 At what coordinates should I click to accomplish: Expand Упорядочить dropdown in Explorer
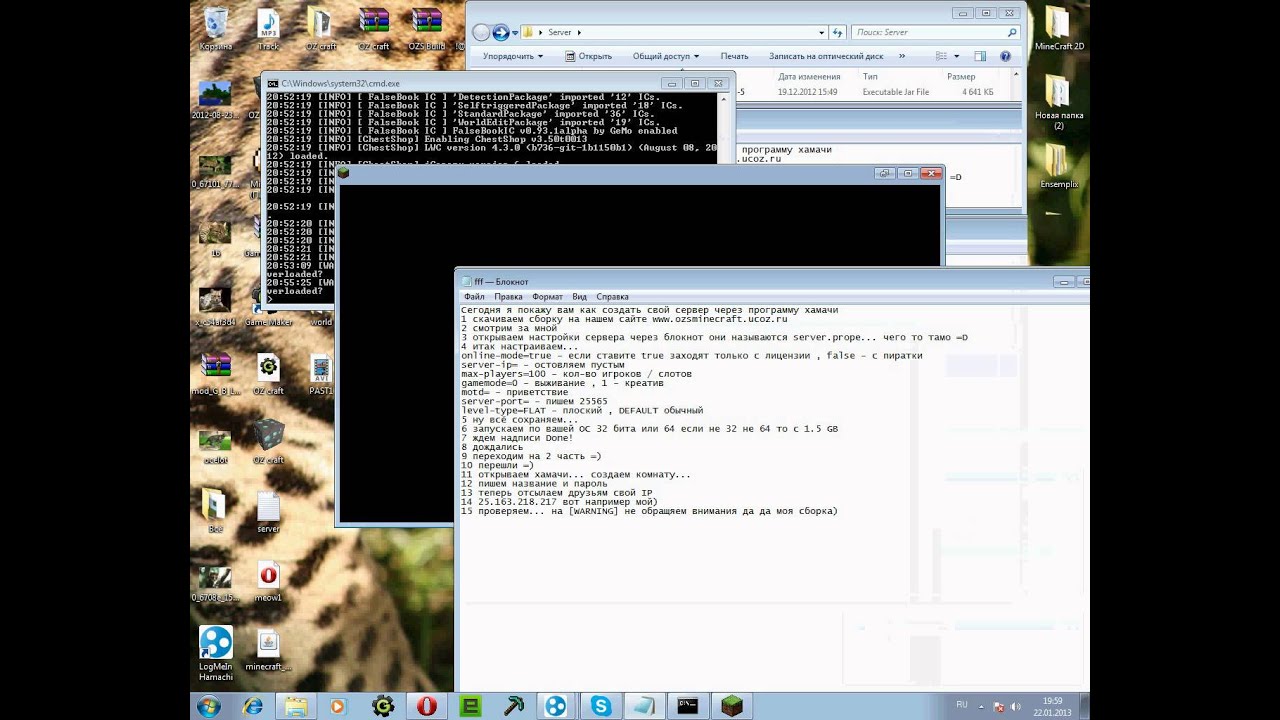512,57
